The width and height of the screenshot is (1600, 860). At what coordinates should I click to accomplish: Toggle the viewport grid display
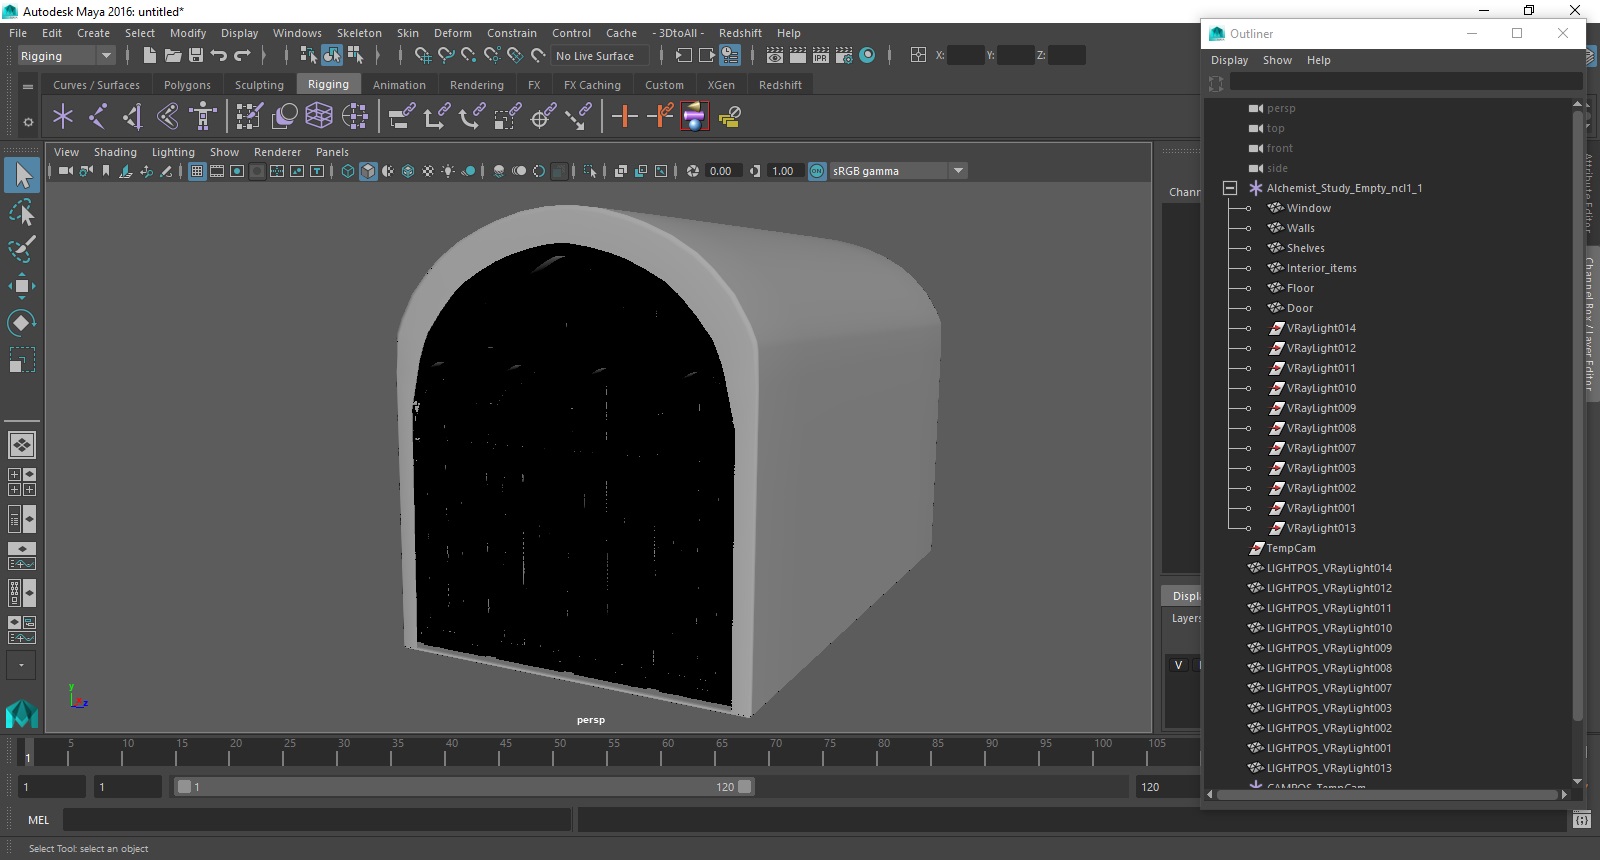197,171
